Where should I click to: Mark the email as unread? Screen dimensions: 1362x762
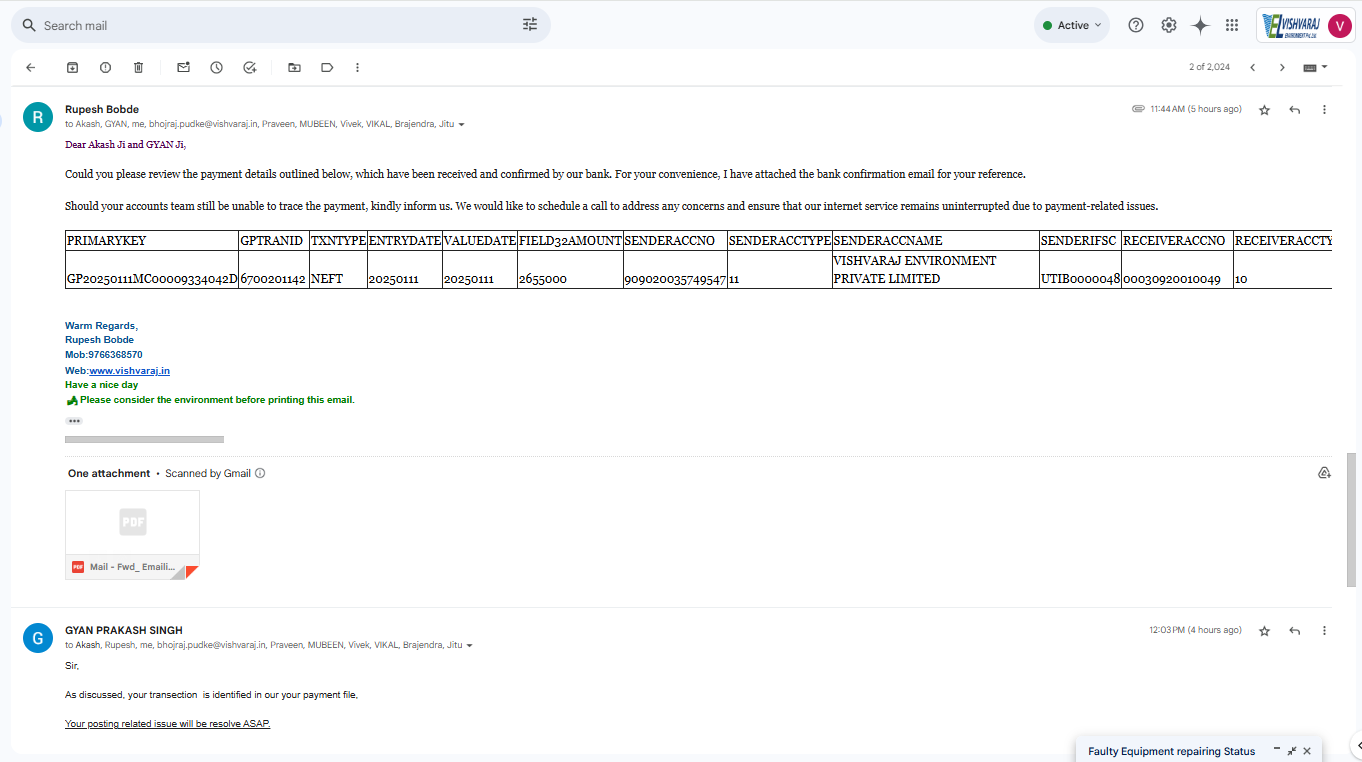tap(183, 68)
